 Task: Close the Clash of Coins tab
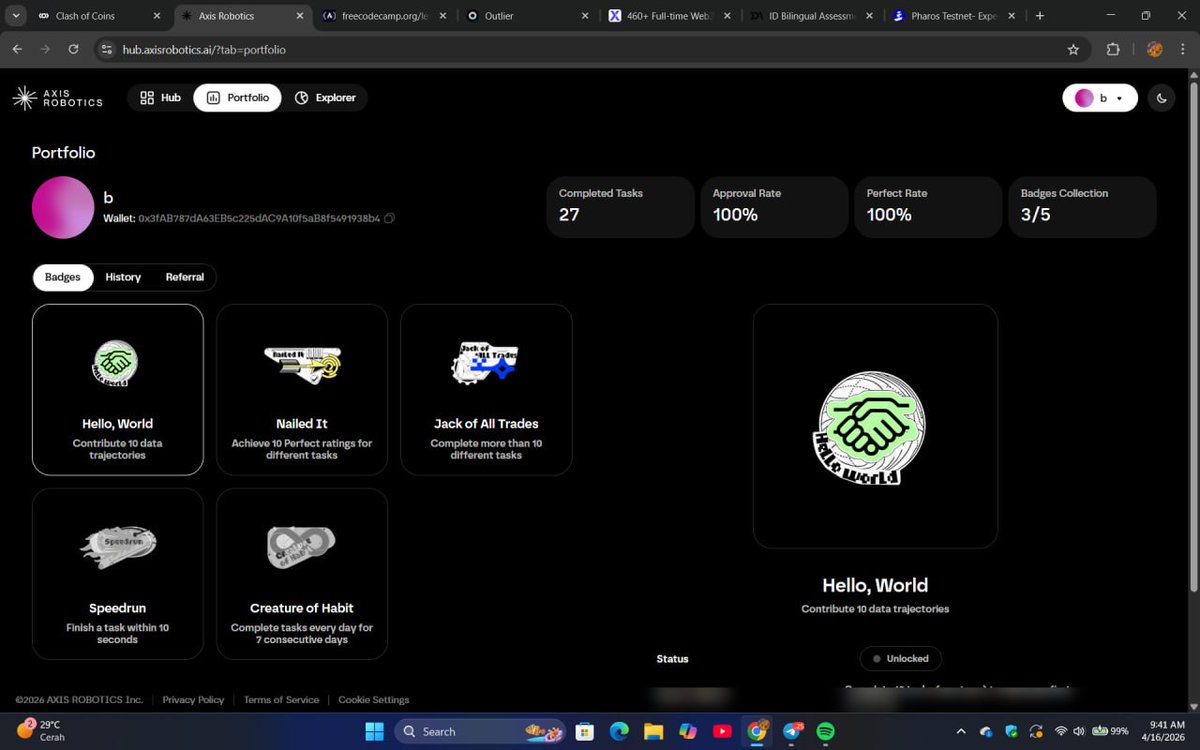157,16
